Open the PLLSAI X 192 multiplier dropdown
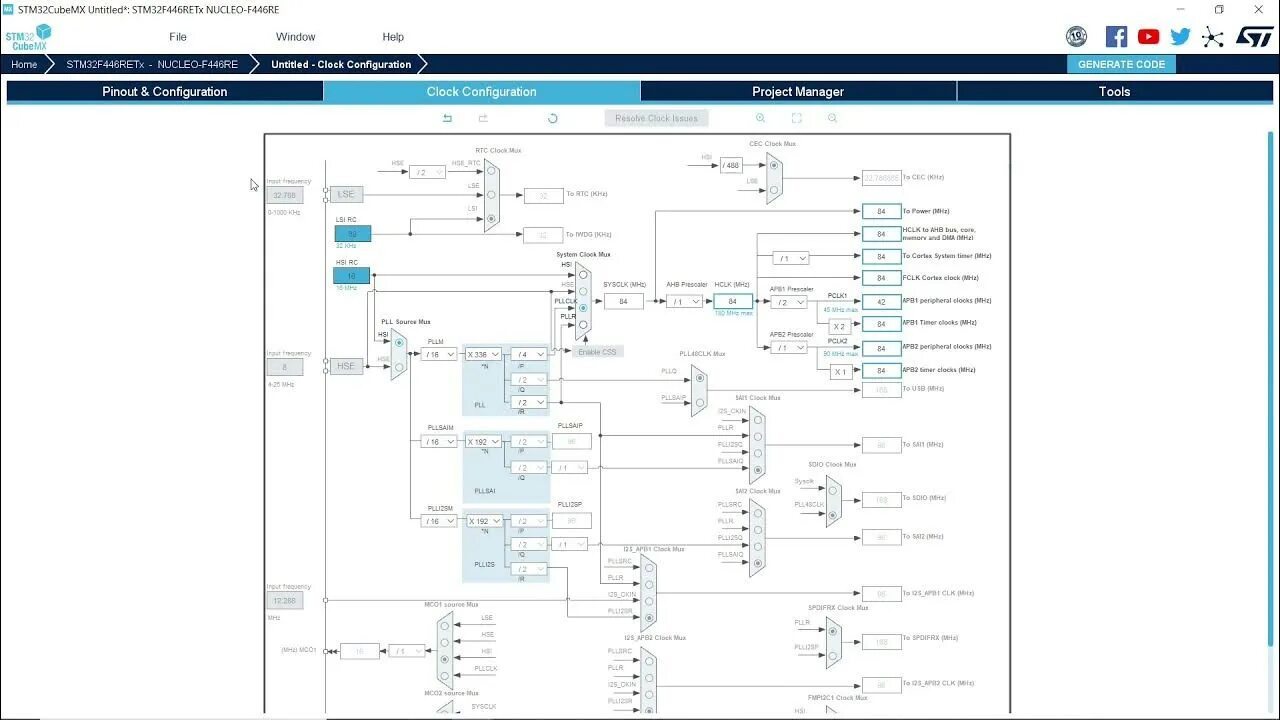The height and width of the screenshot is (720, 1280). coord(483,441)
